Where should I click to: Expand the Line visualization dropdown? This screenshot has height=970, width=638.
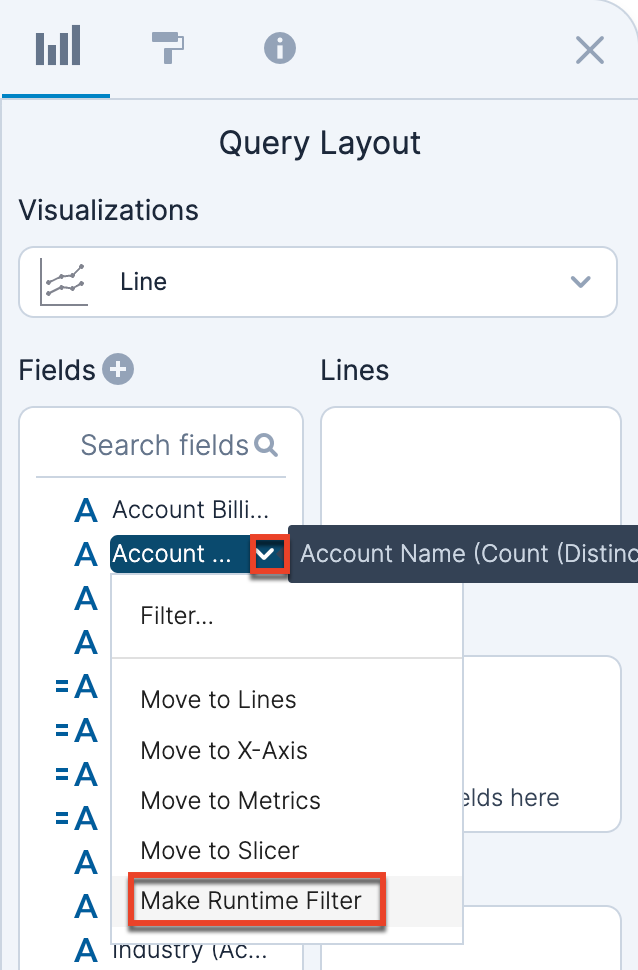coord(580,282)
